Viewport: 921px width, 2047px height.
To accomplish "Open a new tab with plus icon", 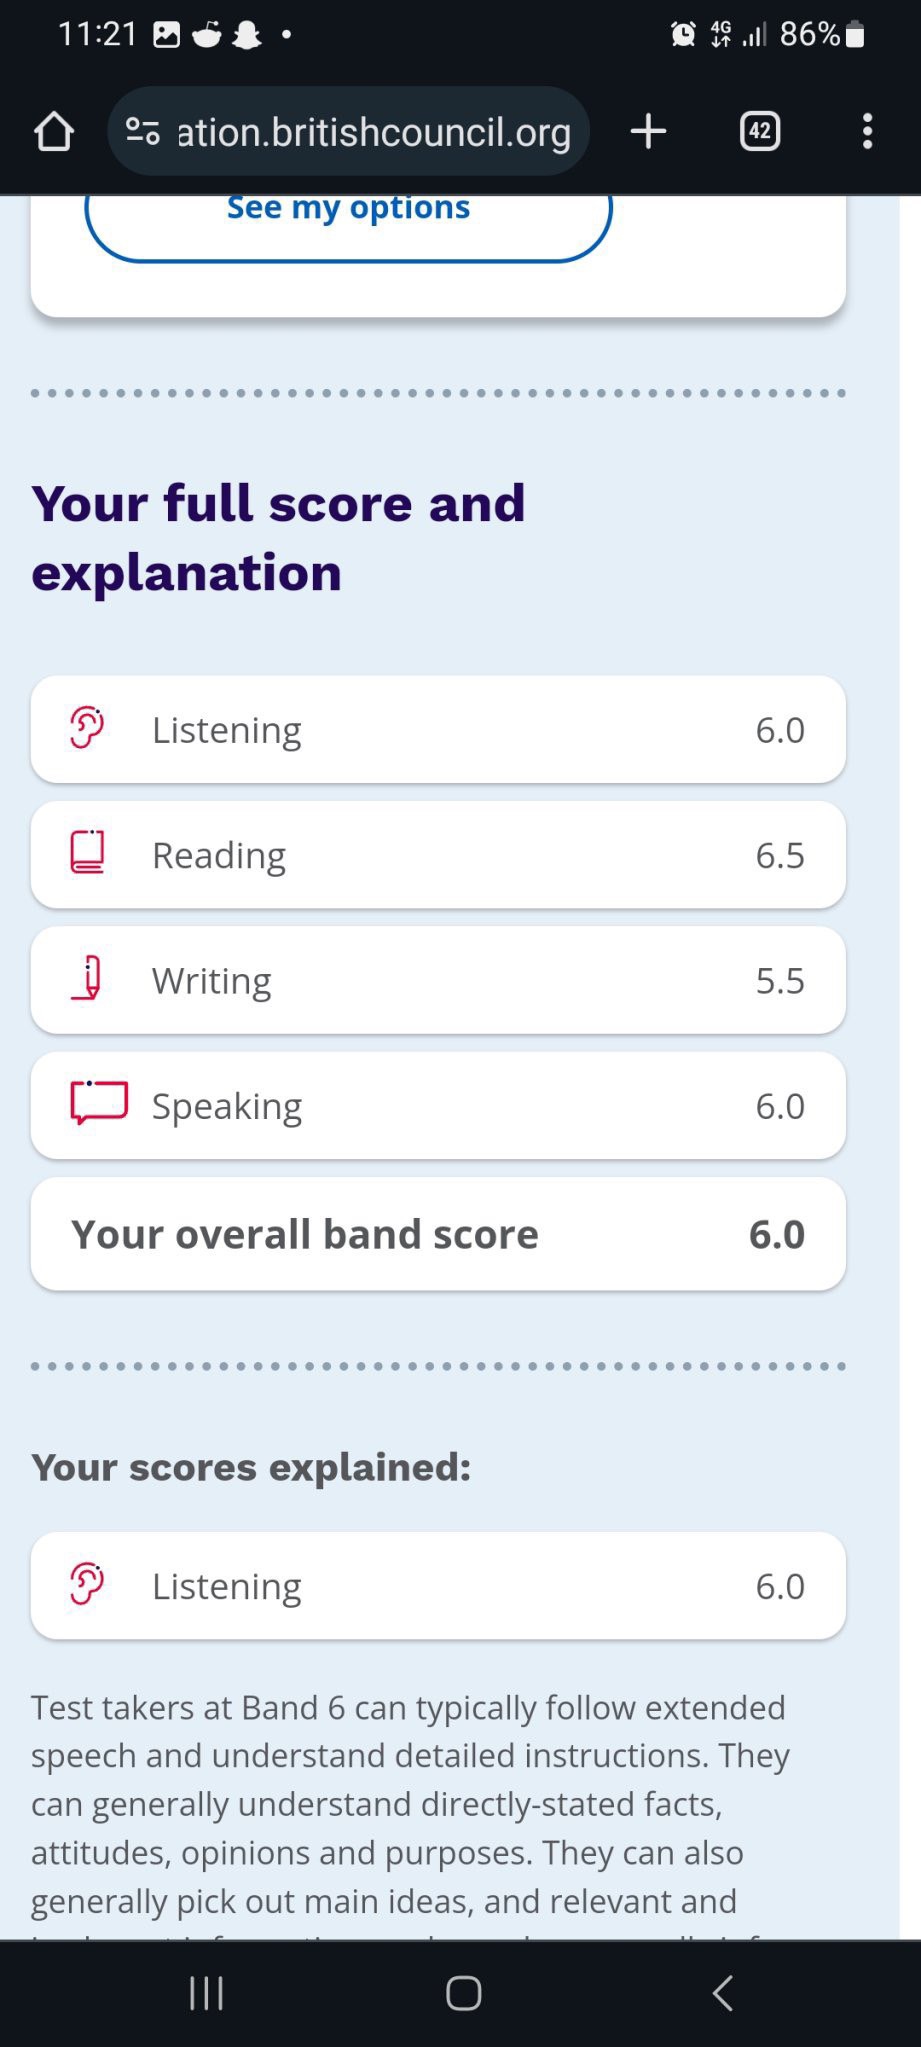I will coord(648,131).
